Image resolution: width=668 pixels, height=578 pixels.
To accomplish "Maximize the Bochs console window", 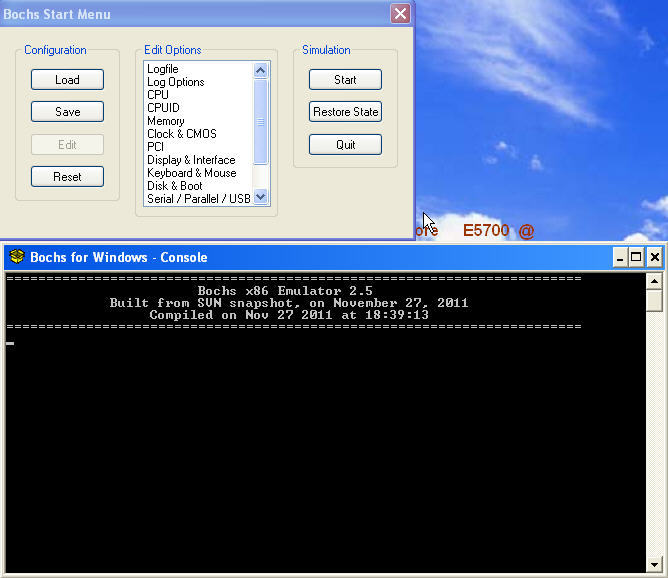I will [x=636, y=257].
